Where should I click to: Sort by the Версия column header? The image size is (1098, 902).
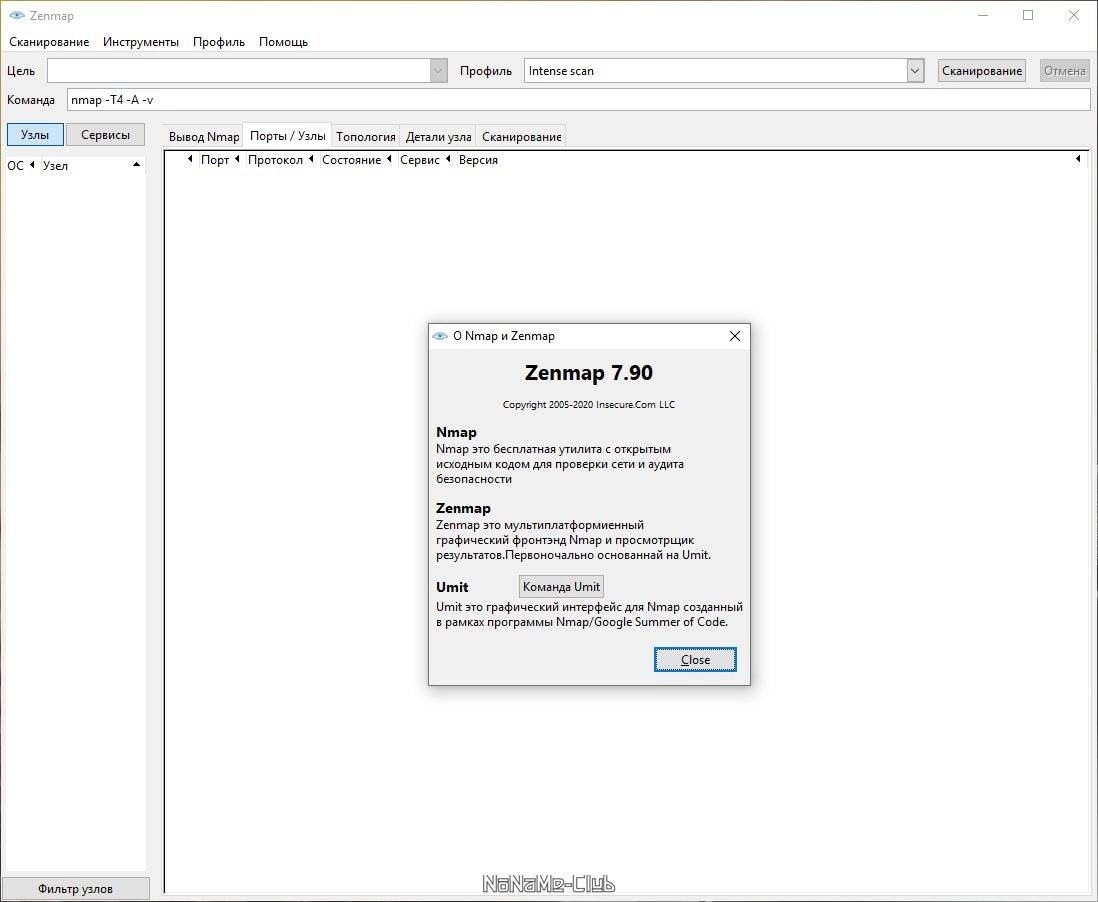tap(478, 160)
